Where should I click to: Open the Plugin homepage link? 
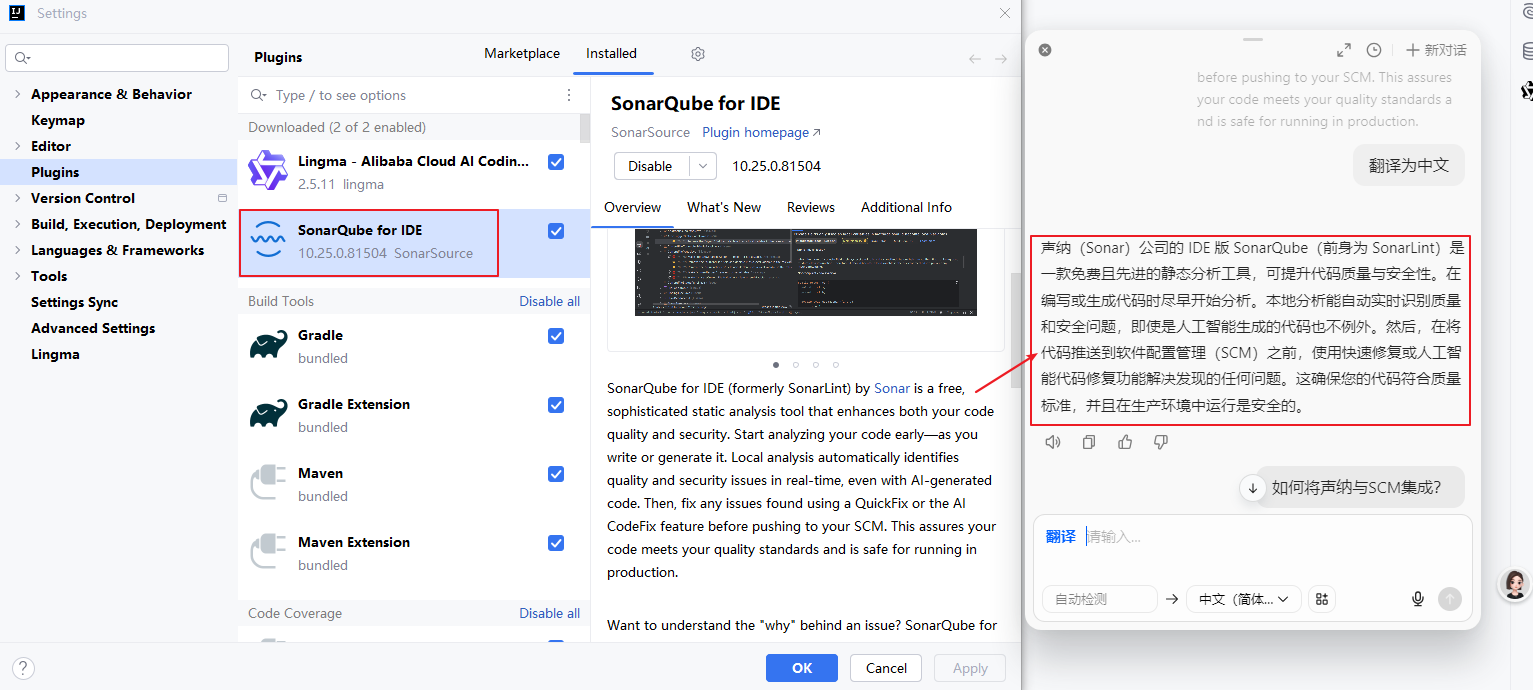[x=761, y=132]
